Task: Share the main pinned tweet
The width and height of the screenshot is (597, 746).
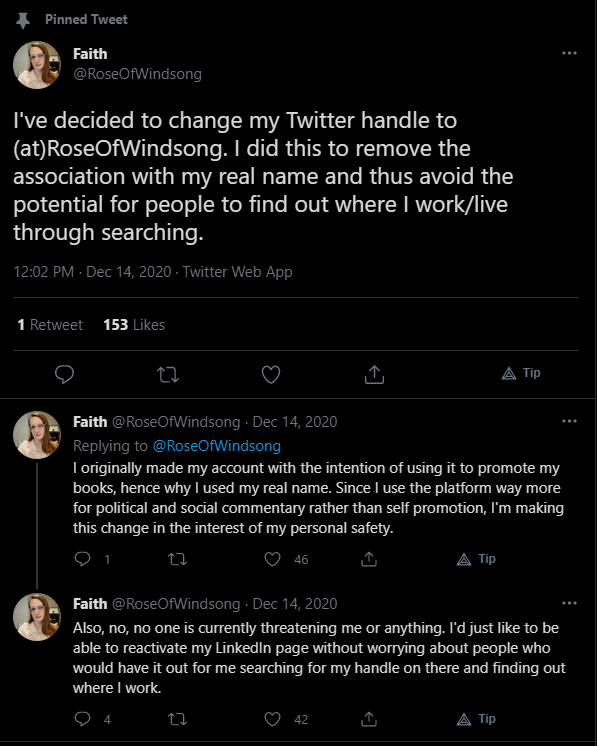Action: [x=374, y=374]
